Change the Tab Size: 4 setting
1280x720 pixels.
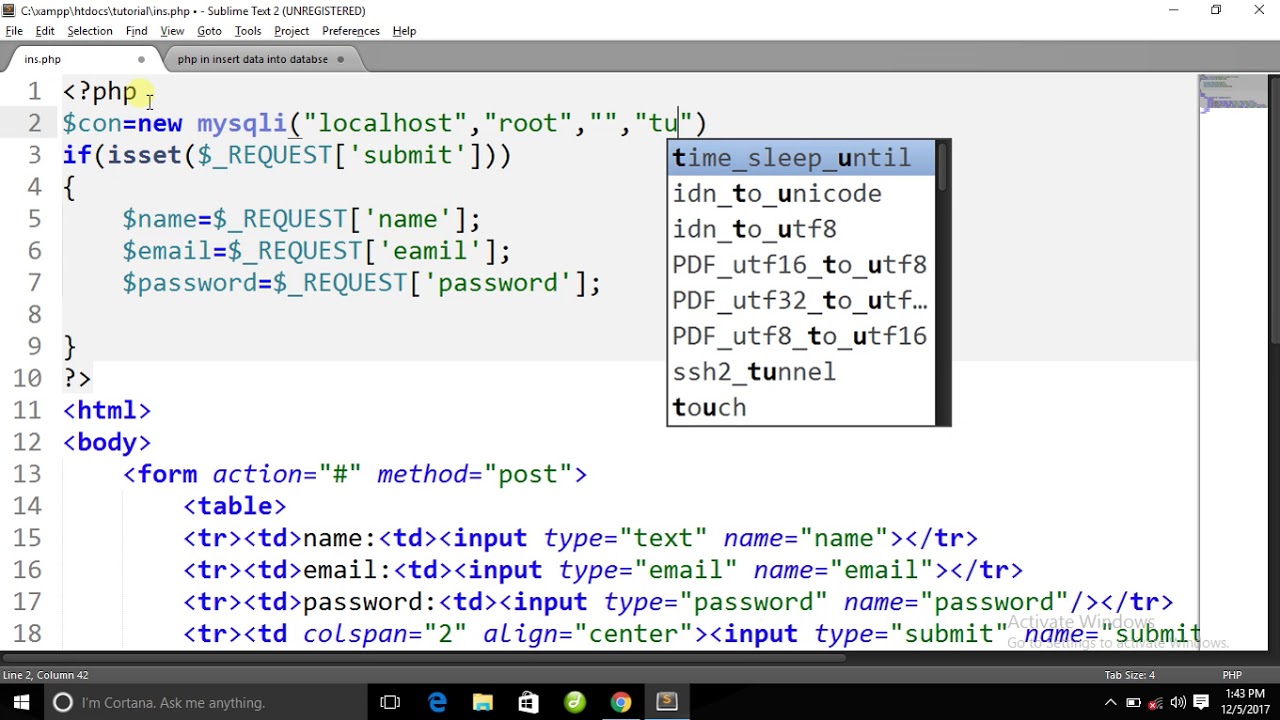(x=1130, y=676)
